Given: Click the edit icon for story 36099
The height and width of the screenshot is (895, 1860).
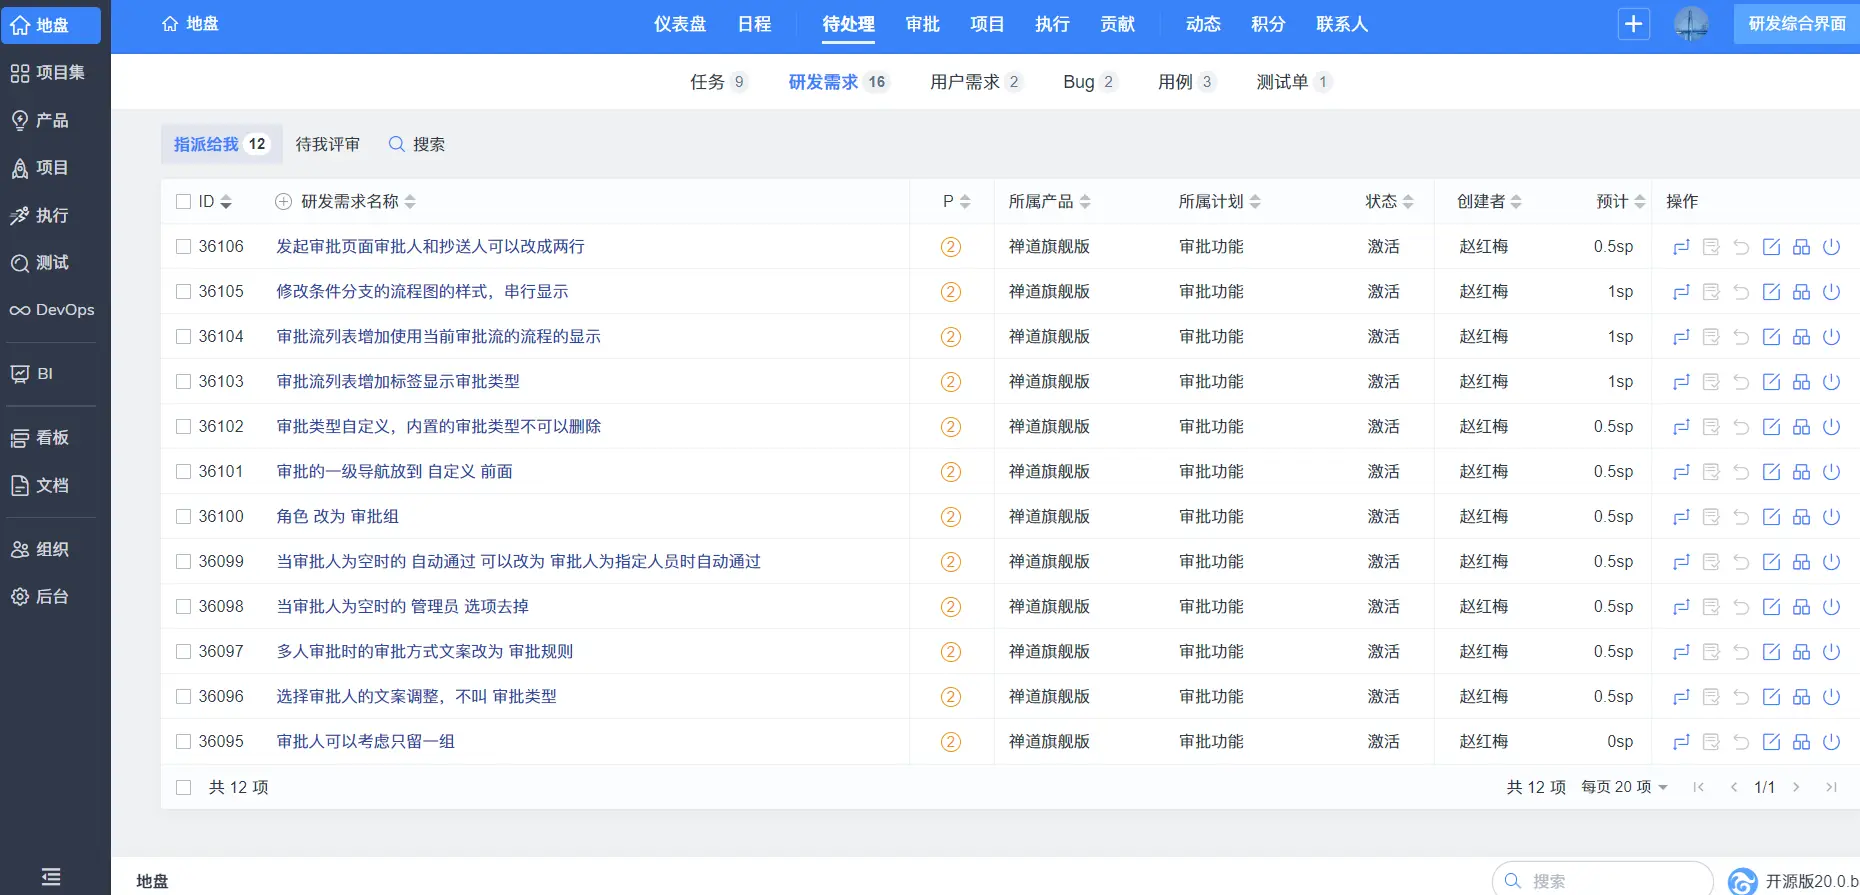Looking at the screenshot, I should coord(1771,562).
